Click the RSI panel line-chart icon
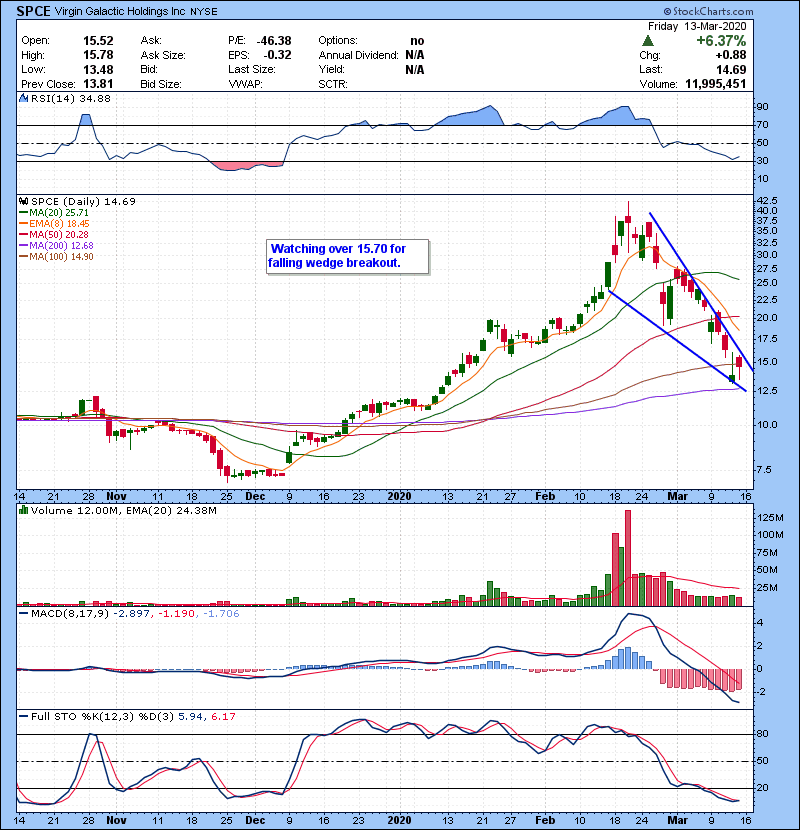Screen dimensions: 800x830 23,98
